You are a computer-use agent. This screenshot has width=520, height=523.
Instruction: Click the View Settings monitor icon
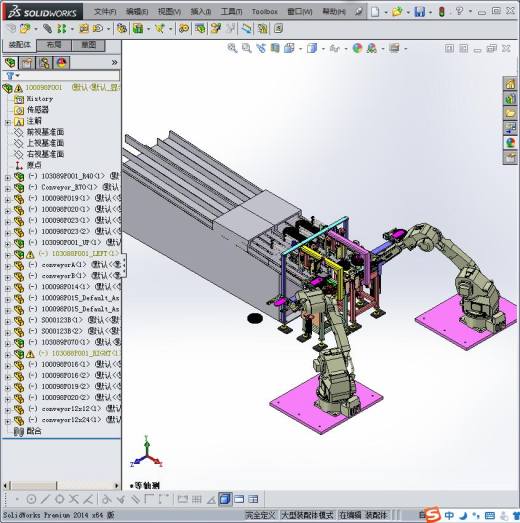[394, 48]
